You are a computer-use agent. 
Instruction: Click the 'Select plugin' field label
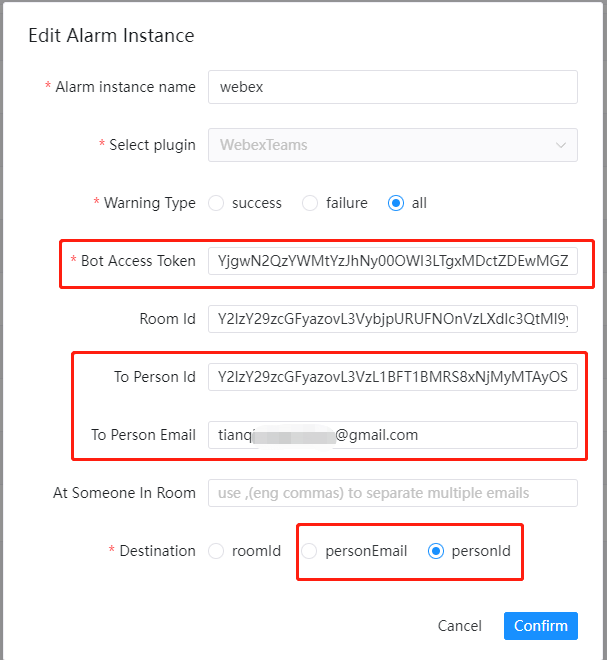152,145
